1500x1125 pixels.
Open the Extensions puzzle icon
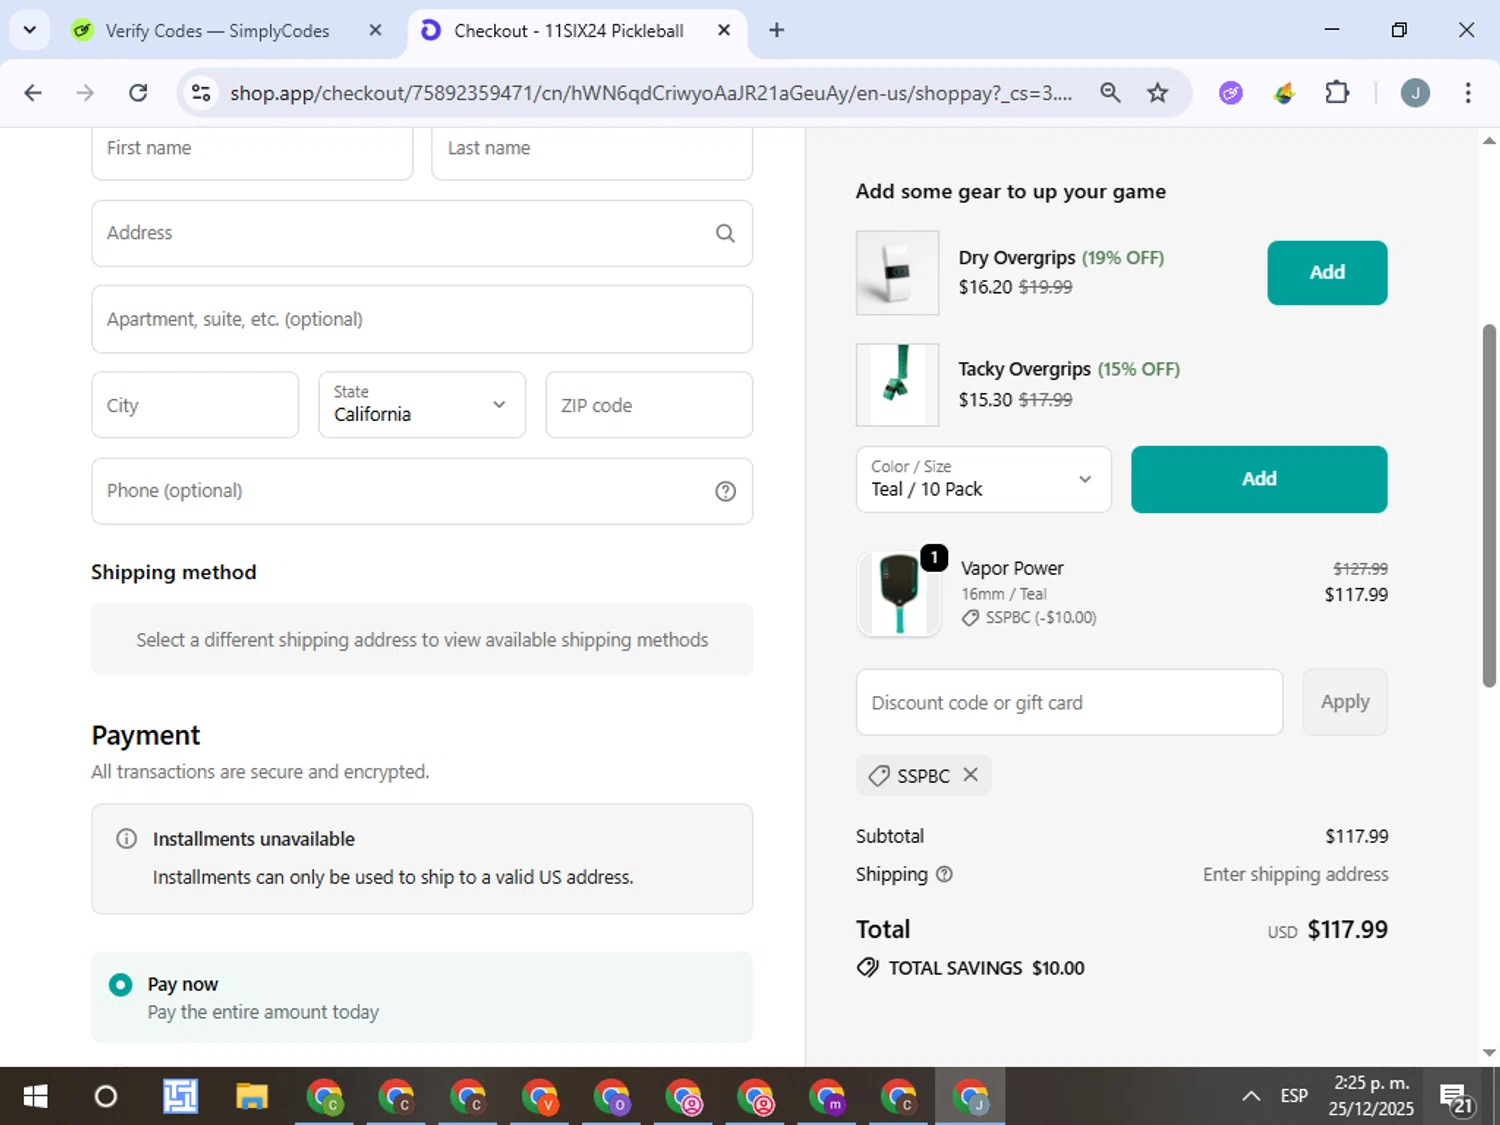(x=1337, y=93)
